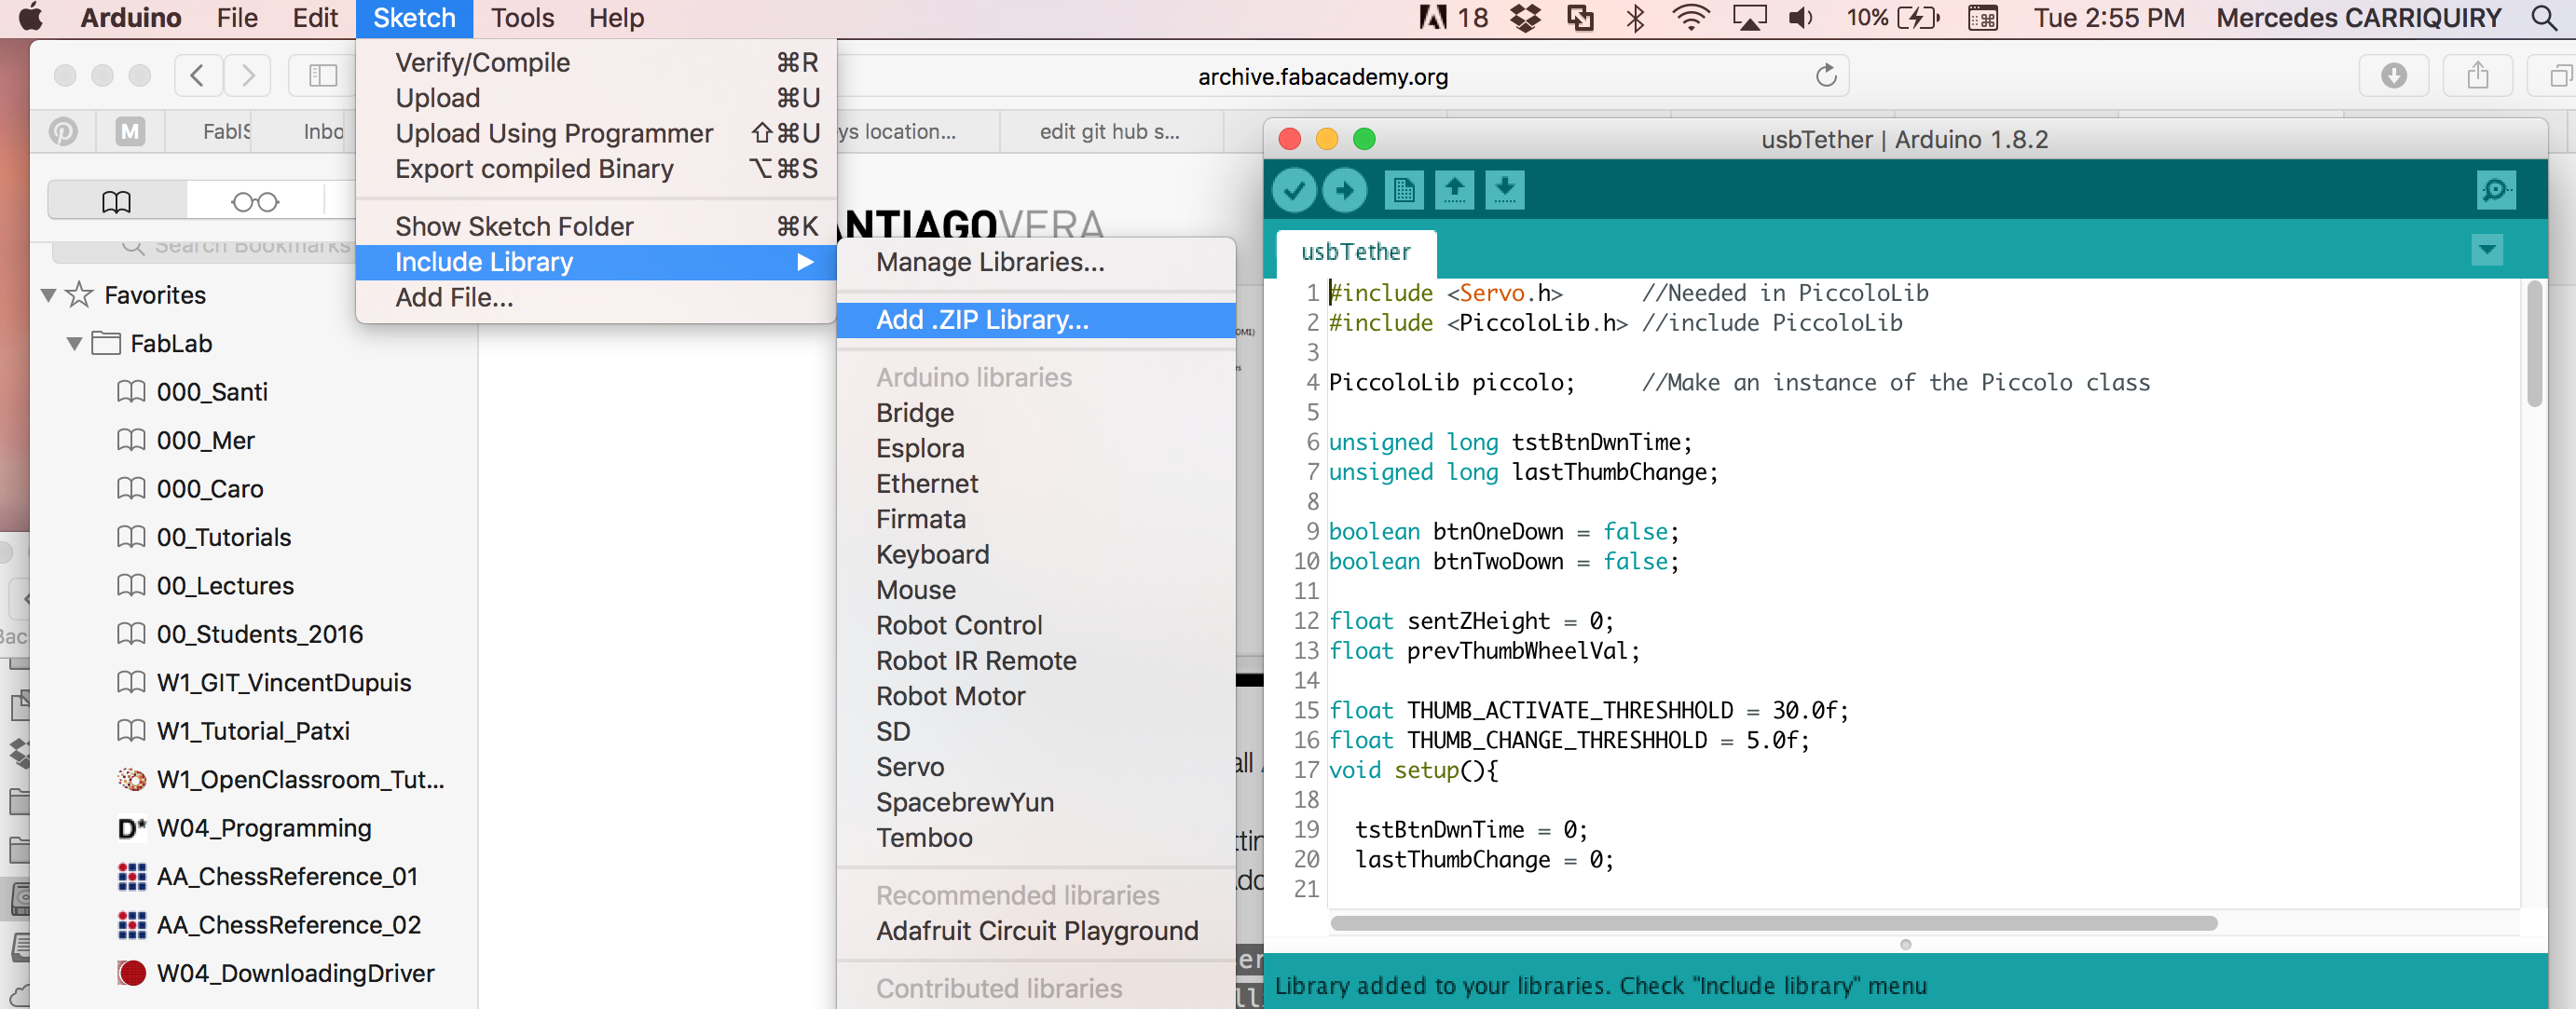Click the Arduino editor vertical scrollbar
This screenshot has height=1009, width=2576.
click(2534, 345)
